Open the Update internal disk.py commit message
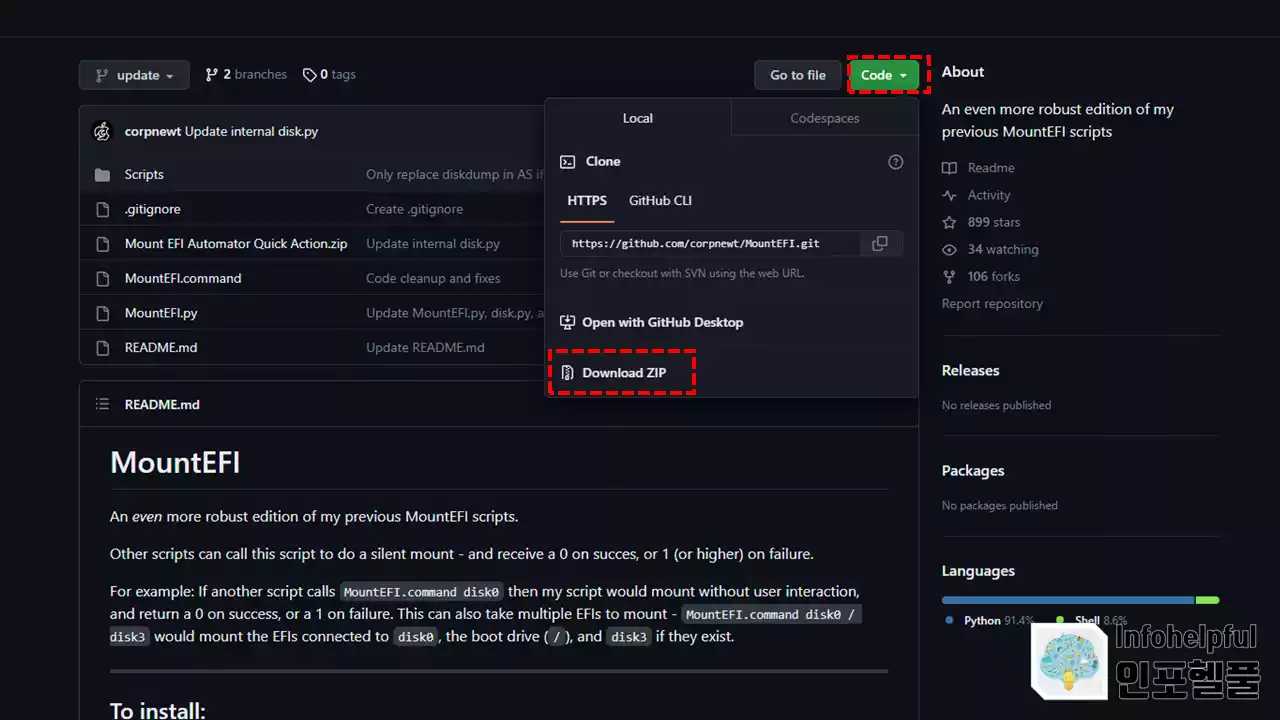The width and height of the screenshot is (1280, 720). coord(251,132)
